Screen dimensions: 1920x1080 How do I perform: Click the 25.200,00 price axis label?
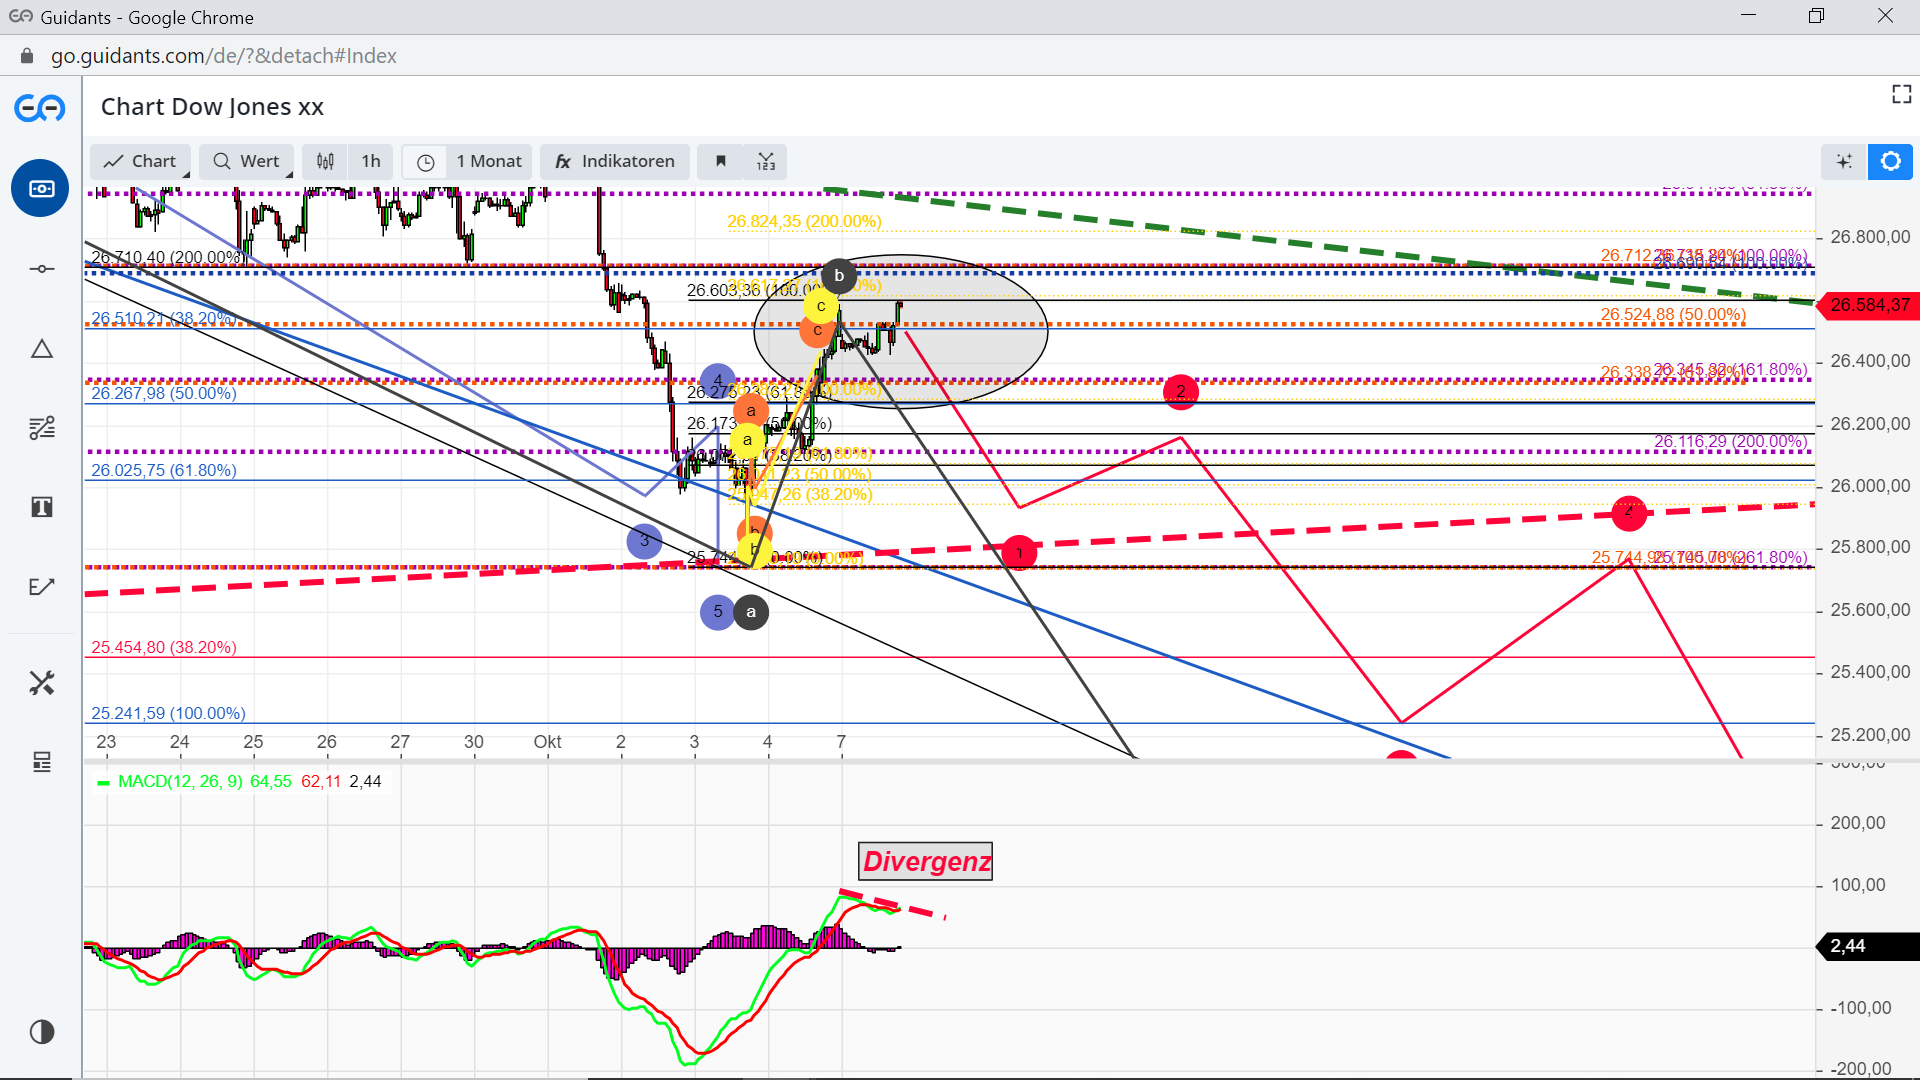1869,734
